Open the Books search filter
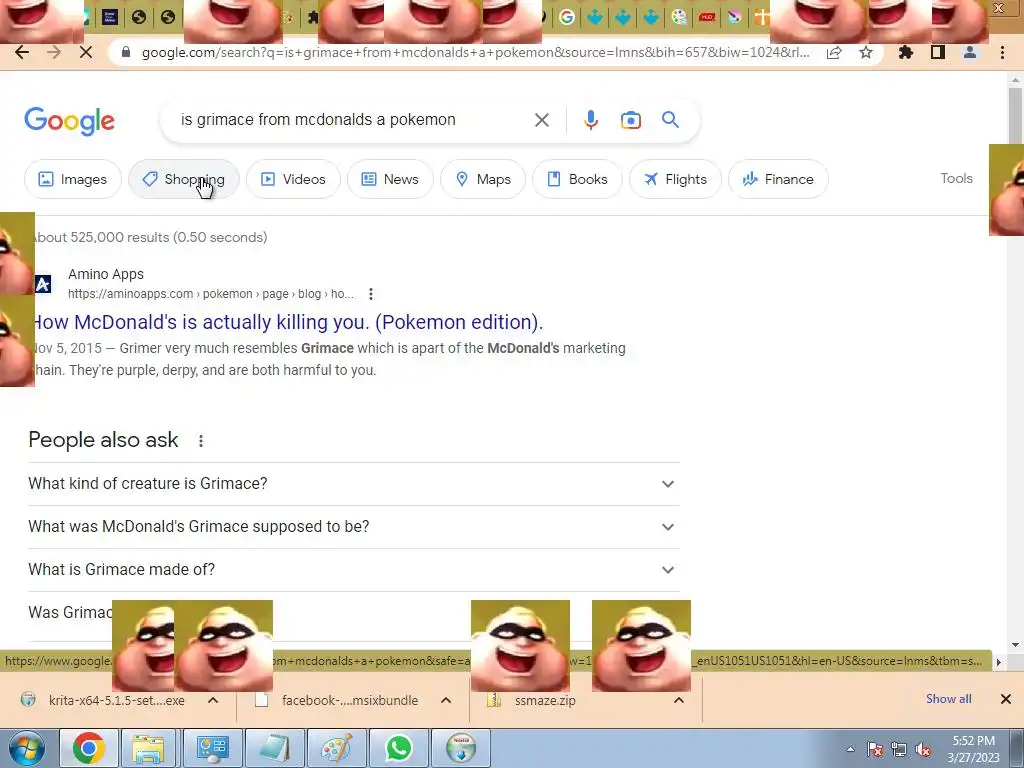The height and width of the screenshot is (768, 1024). (577, 179)
